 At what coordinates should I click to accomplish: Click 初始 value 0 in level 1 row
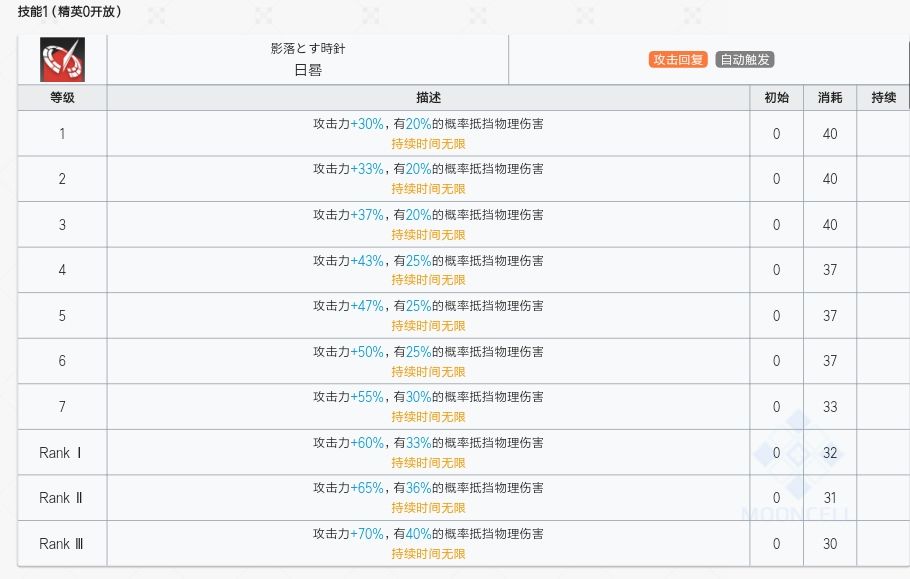tap(777, 133)
